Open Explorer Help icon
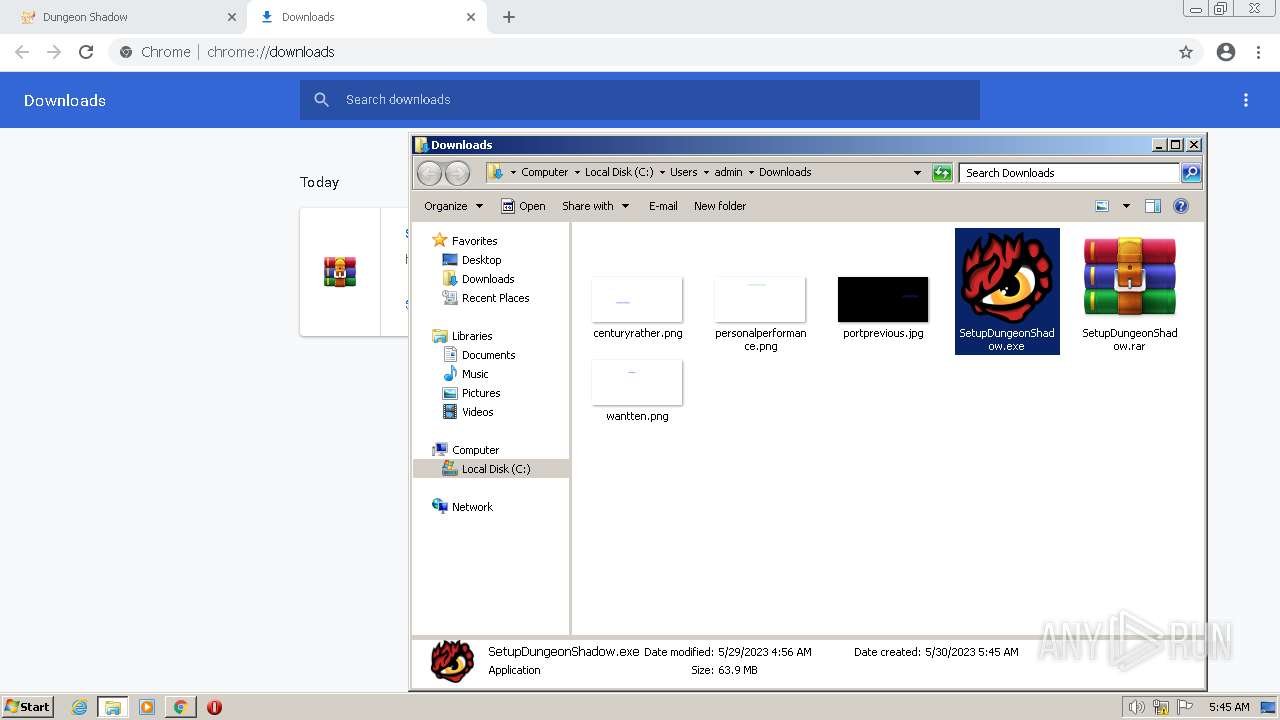 tap(1181, 206)
